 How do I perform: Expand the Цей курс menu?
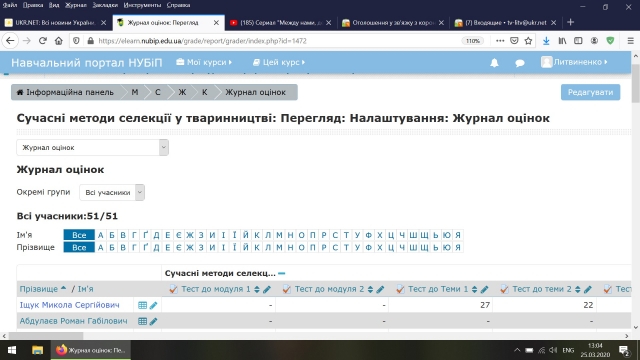279,62
